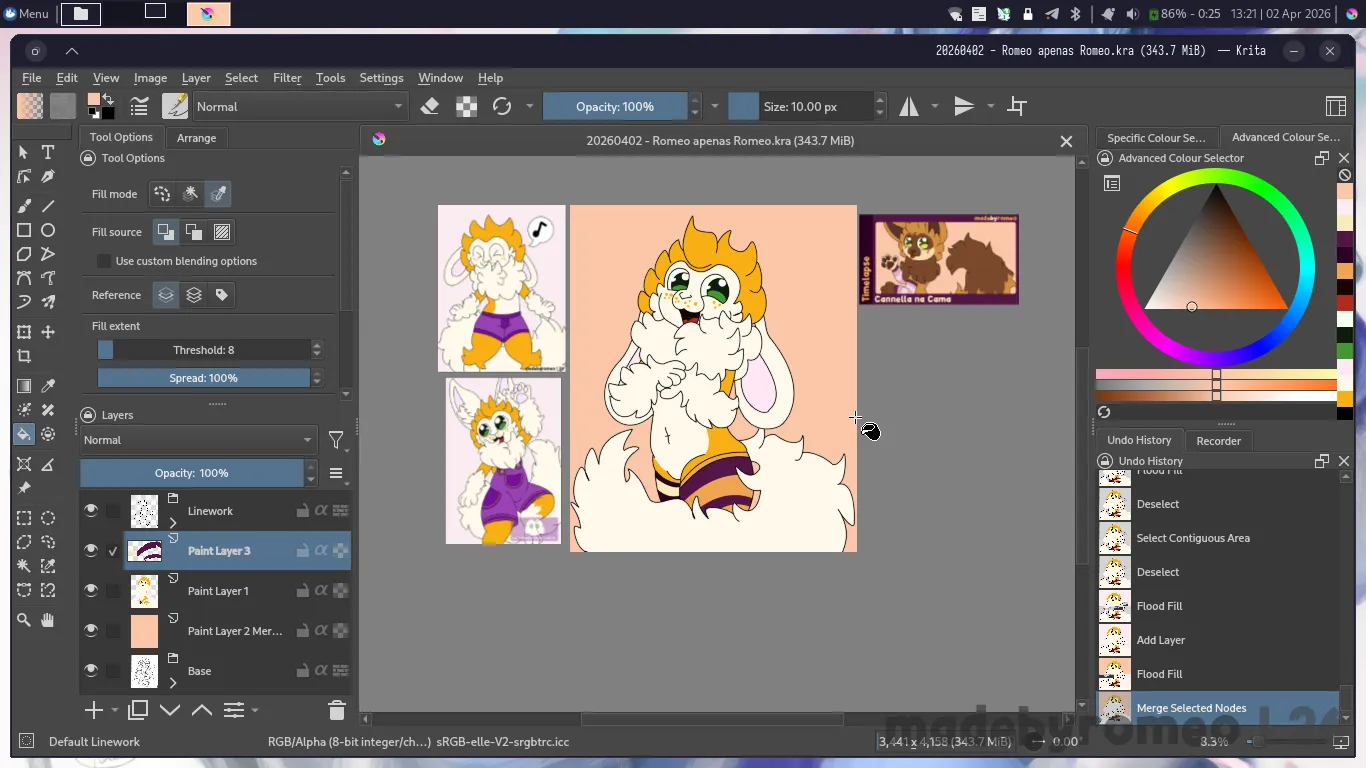Choose the Zoom magnifier tool
This screenshot has height=768, width=1366.
pos(24,620)
